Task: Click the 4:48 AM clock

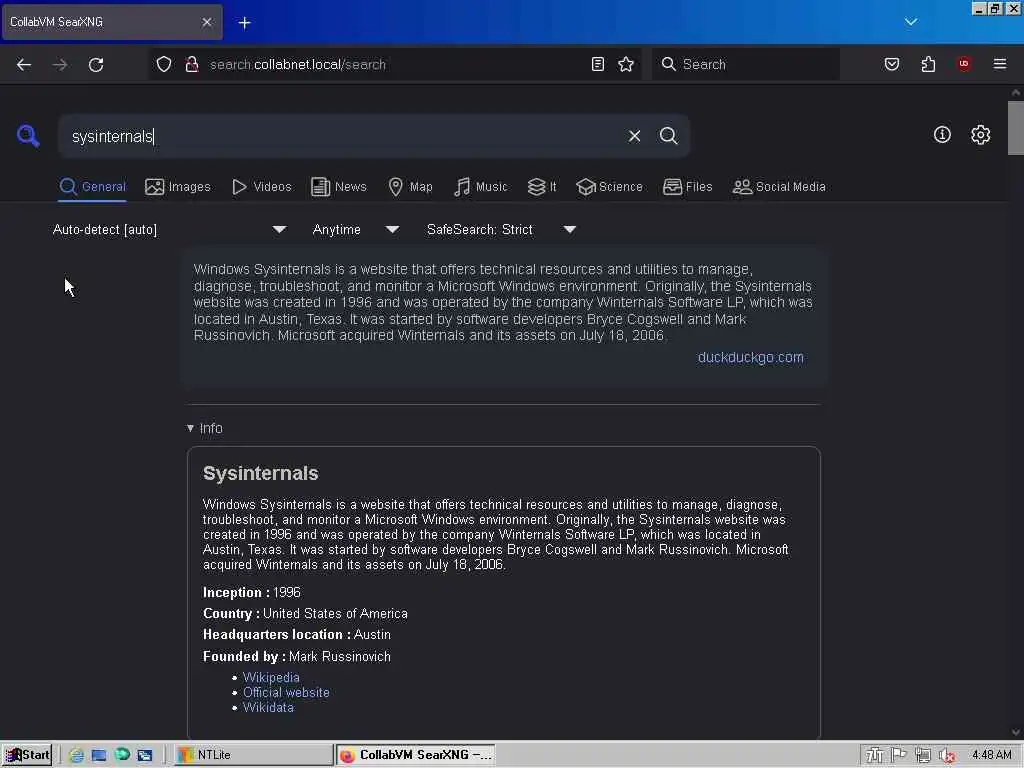Action: click(x=991, y=755)
